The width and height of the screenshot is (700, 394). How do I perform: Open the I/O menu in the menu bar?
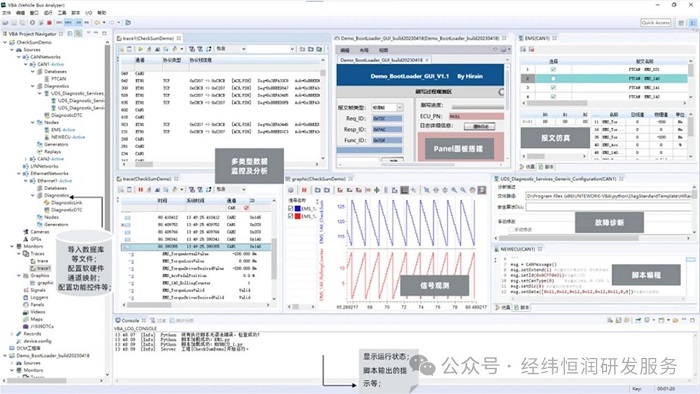(88, 13)
